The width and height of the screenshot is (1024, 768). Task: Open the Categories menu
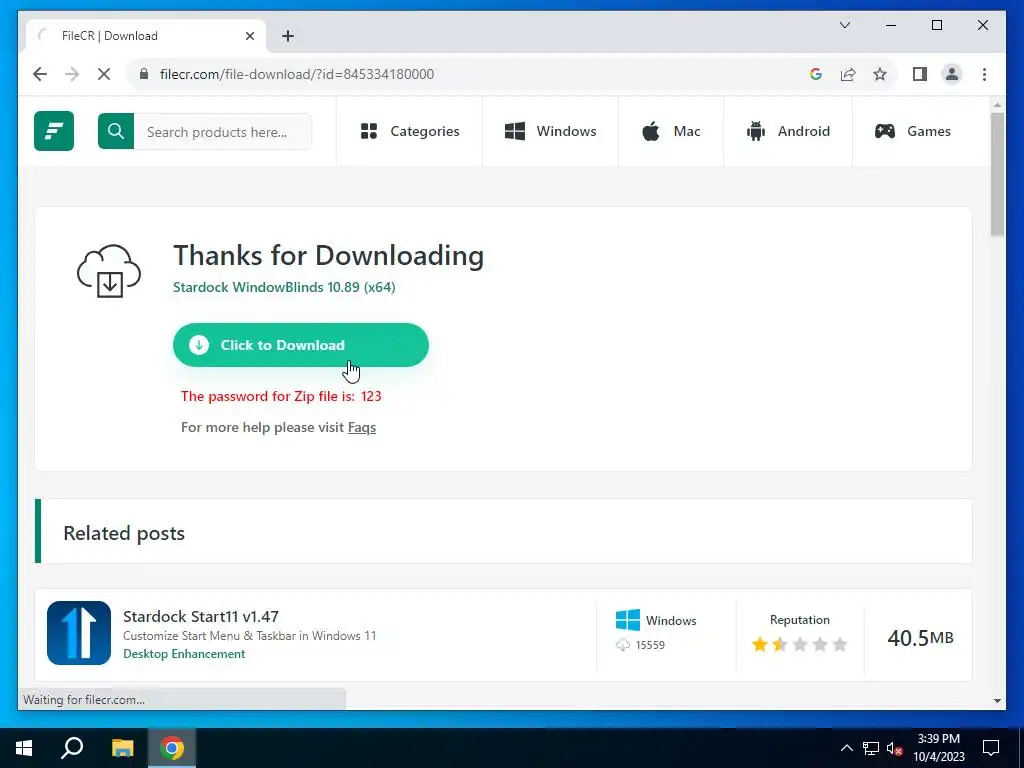[409, 131]
